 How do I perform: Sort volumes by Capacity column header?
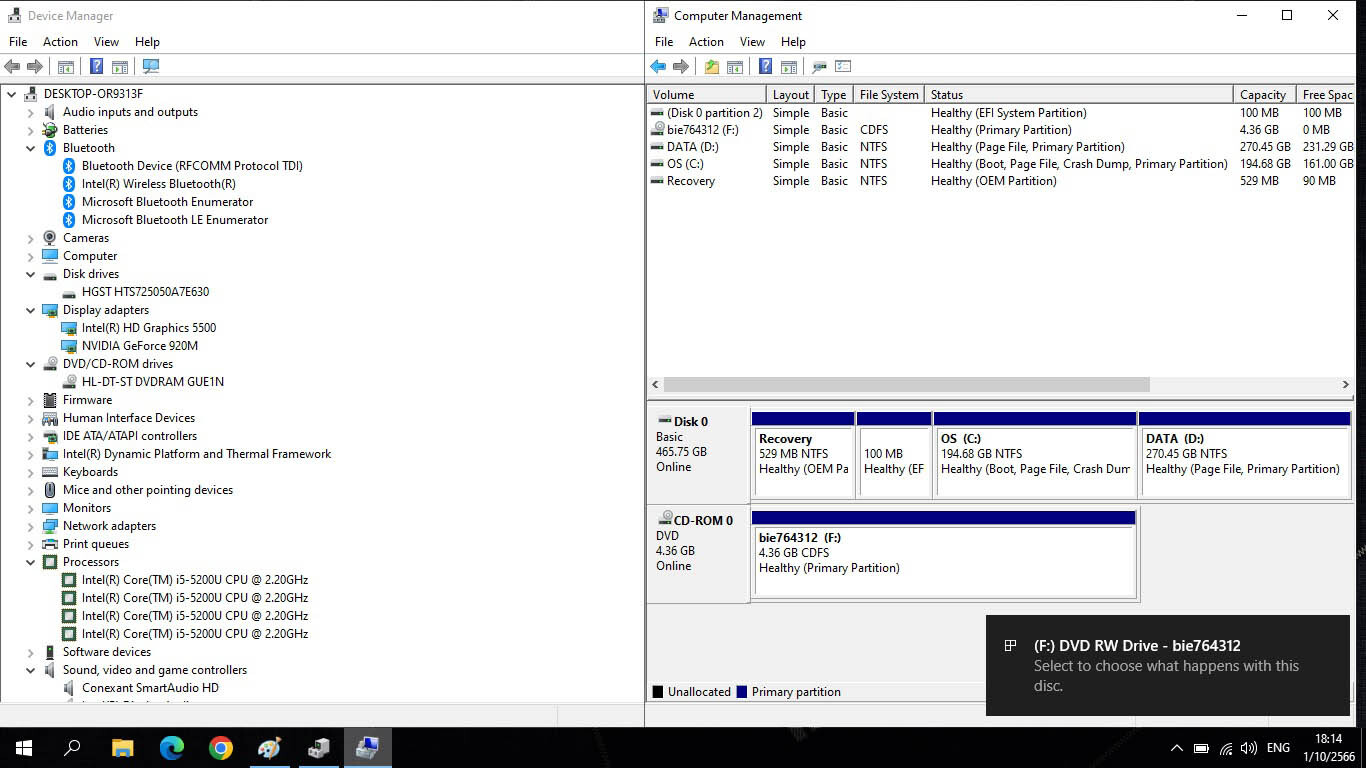(x=1263, y=95)
